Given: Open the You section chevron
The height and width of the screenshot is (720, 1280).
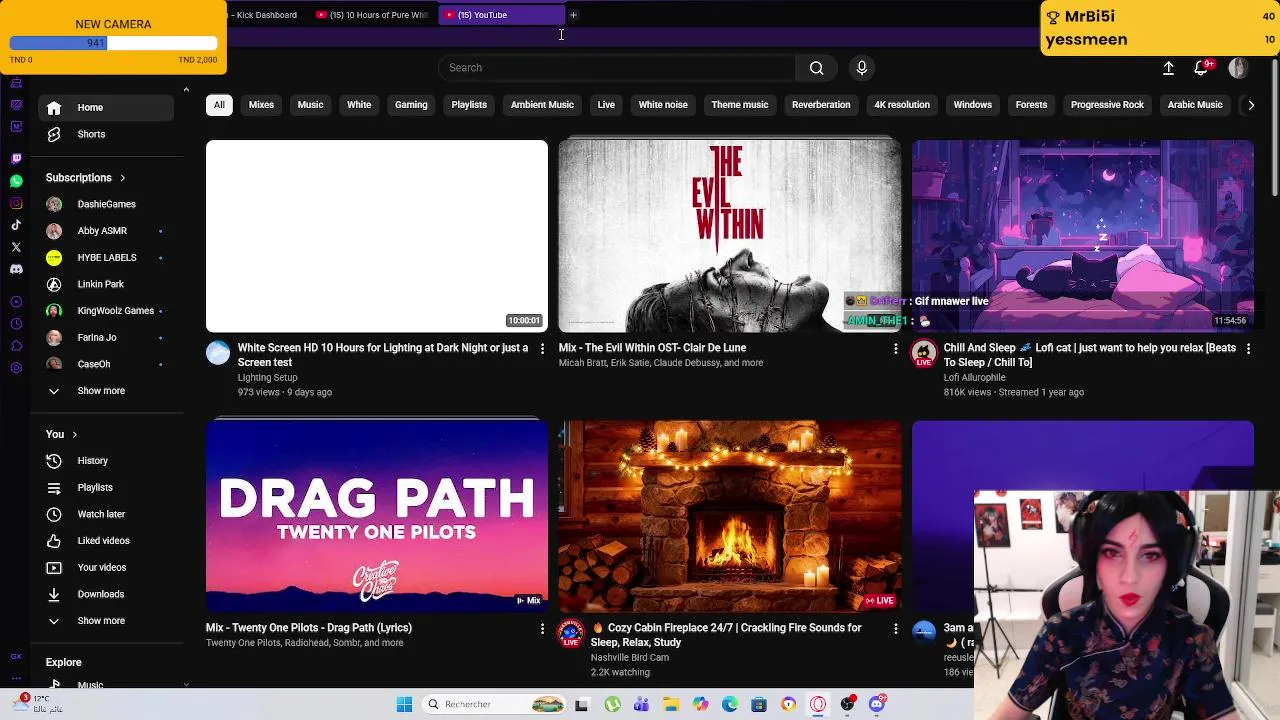Looking at the screenshot, I should point(74,435).
